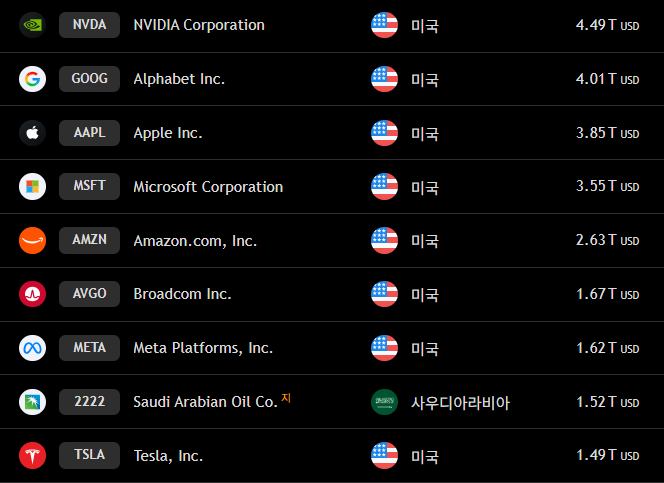Click the Meta Platforms logo icon
Screen dimensions: 664x483
[x=33, y=348]
